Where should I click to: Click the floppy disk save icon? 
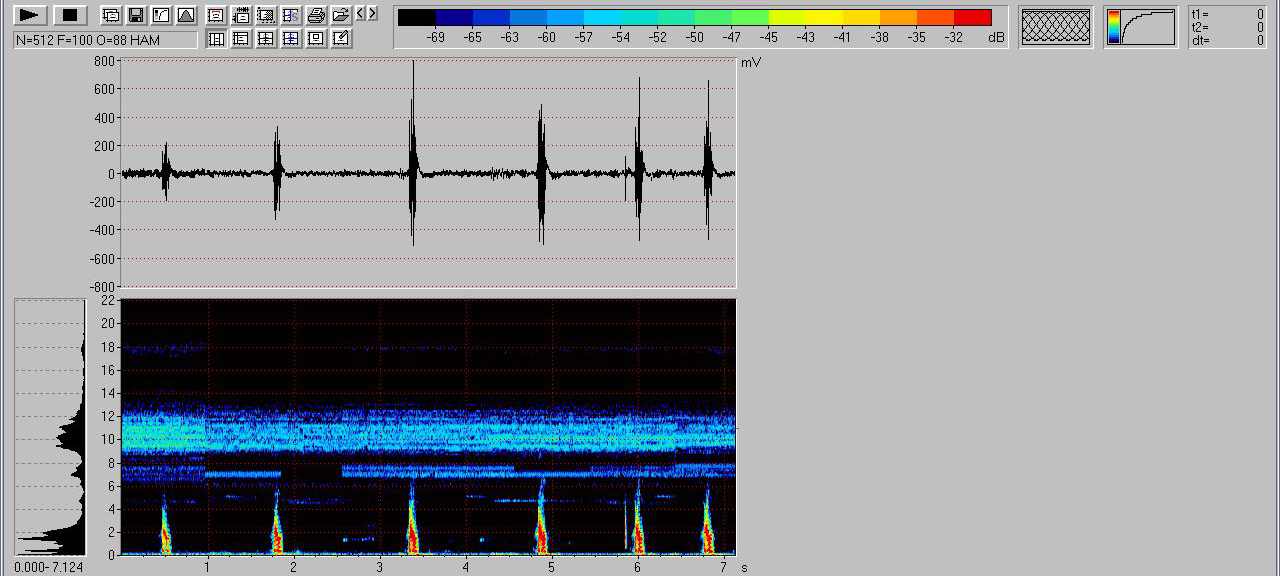tap(135, 15)
